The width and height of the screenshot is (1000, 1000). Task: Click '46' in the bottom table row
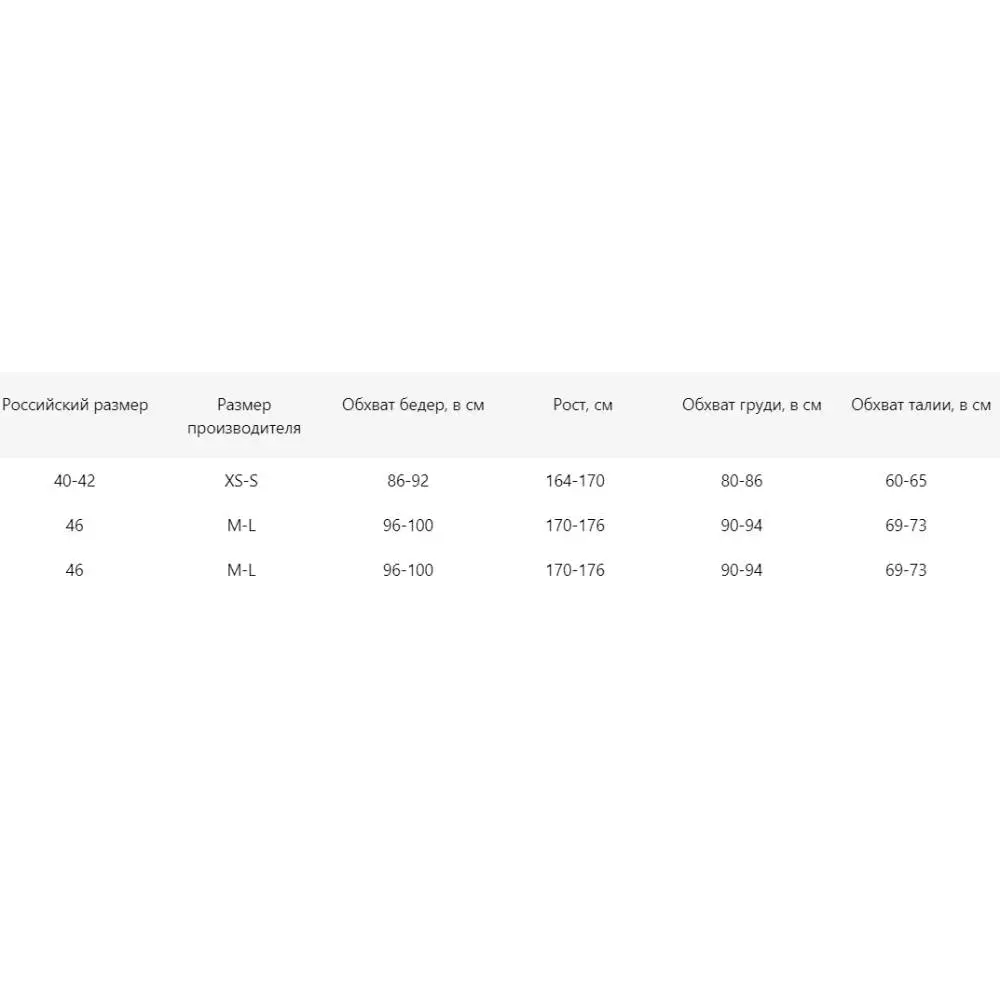point(75,570)
